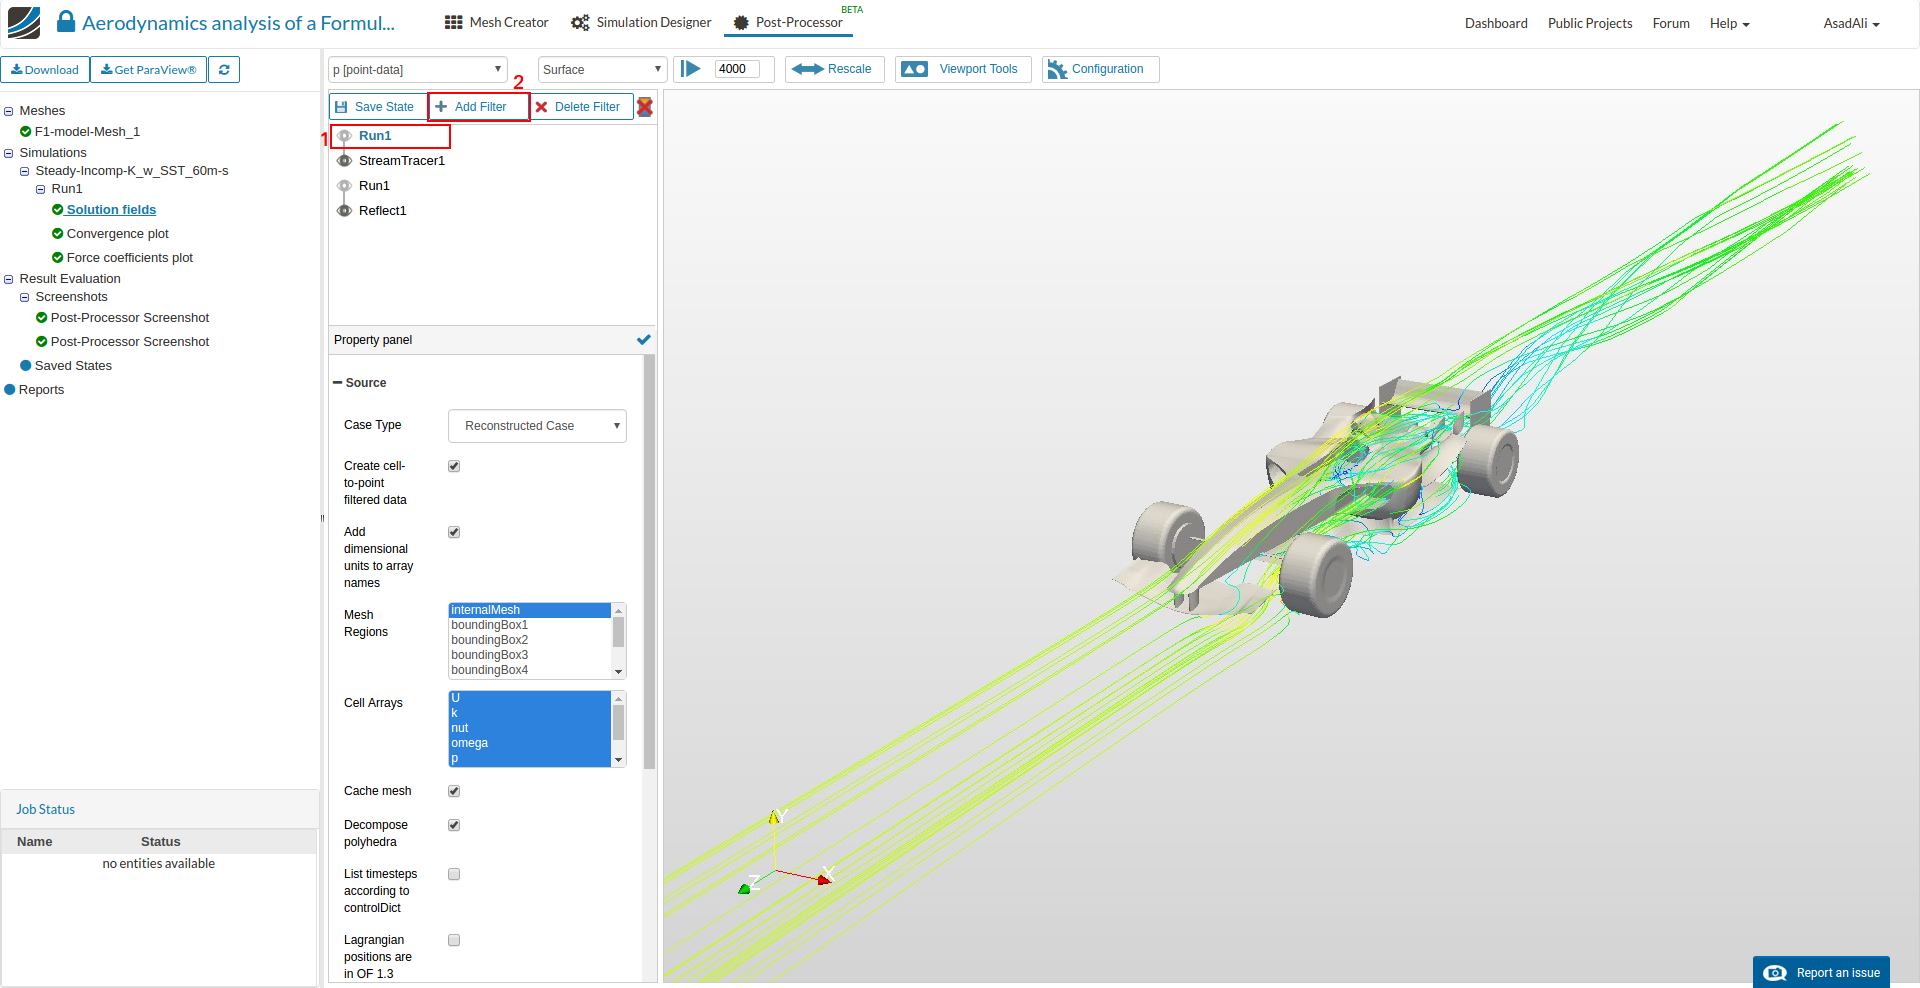Viewport: 1920px width, 988px height.
Task: Click the red delete-all icon beside Delete Filter
Action: click(x=645, y=107)
